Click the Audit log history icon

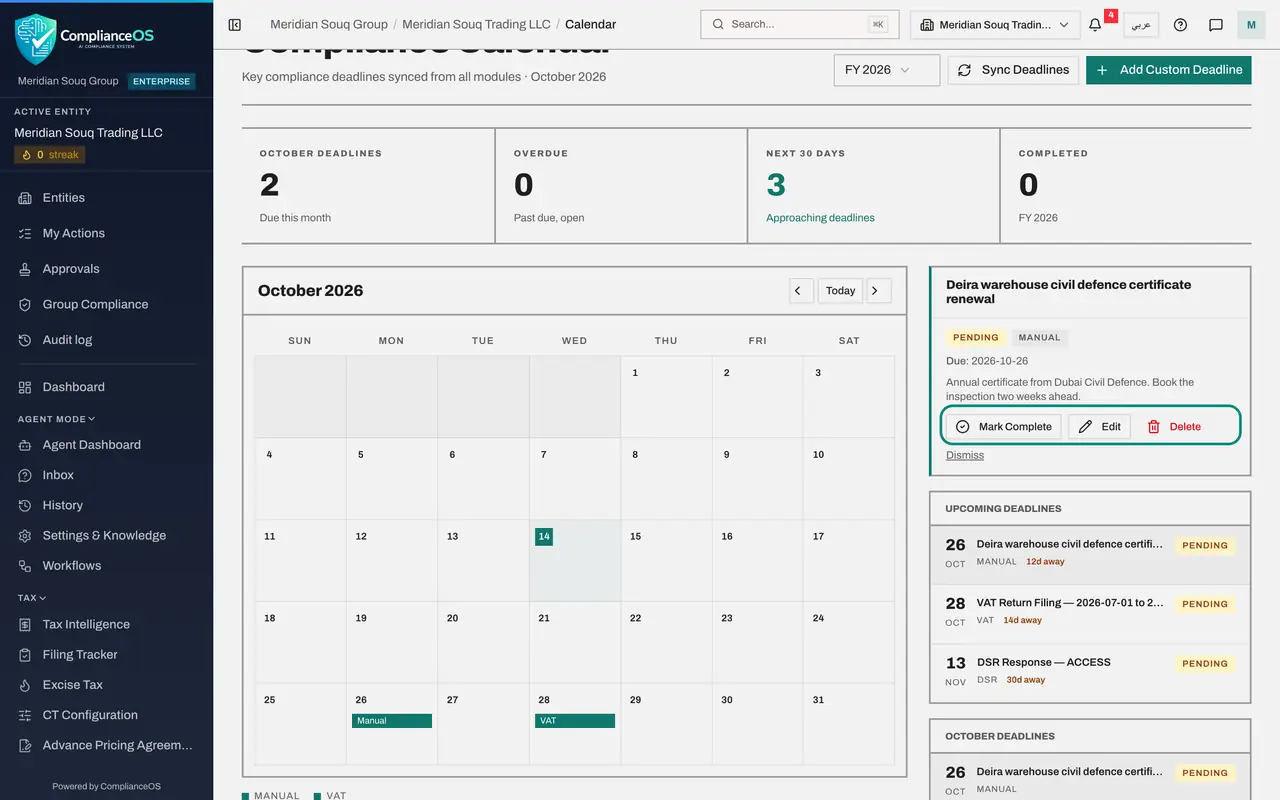coord(25,340)
